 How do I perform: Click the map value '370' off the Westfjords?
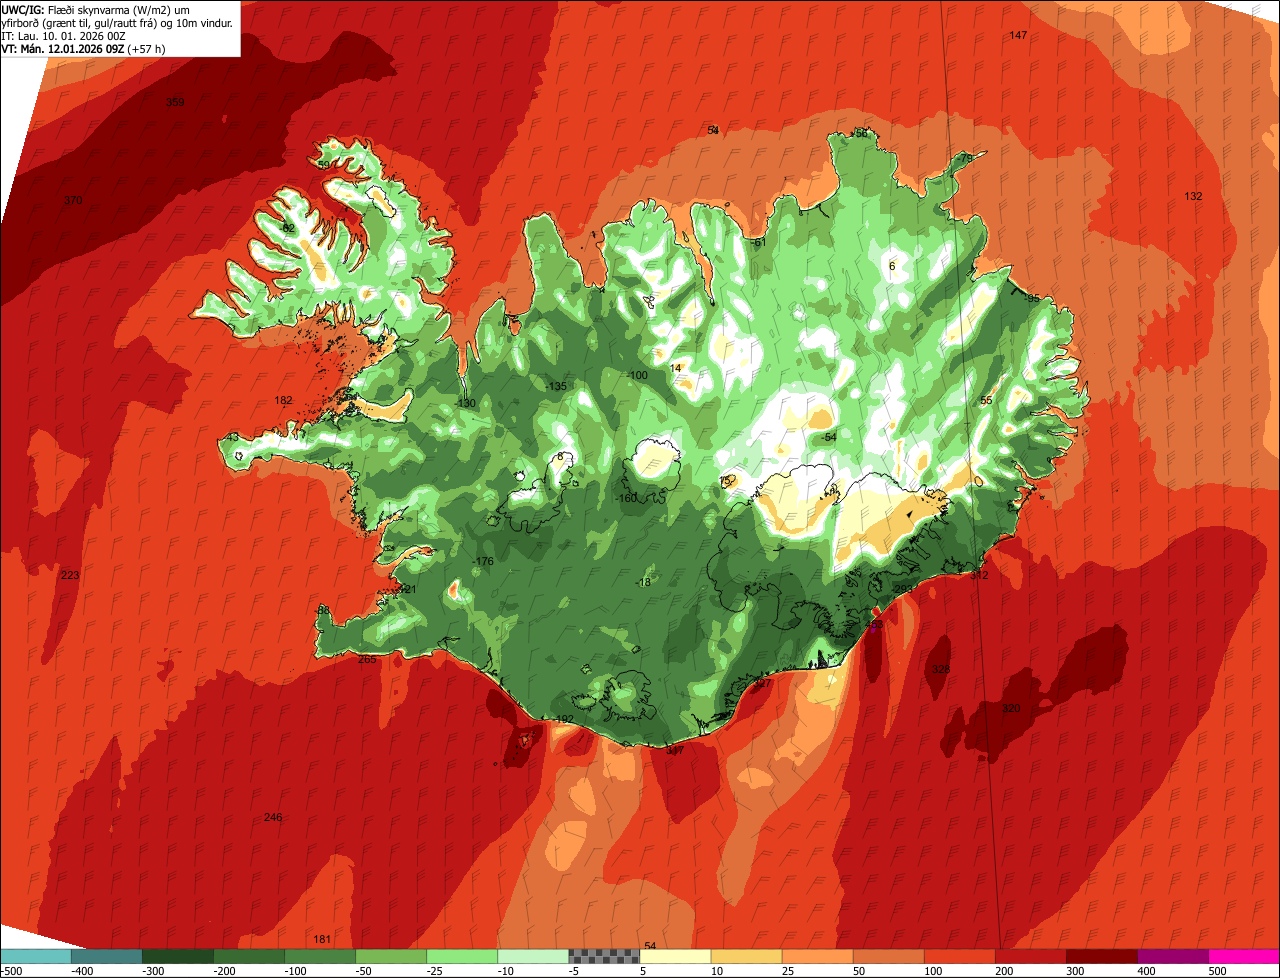pos(73,200)
